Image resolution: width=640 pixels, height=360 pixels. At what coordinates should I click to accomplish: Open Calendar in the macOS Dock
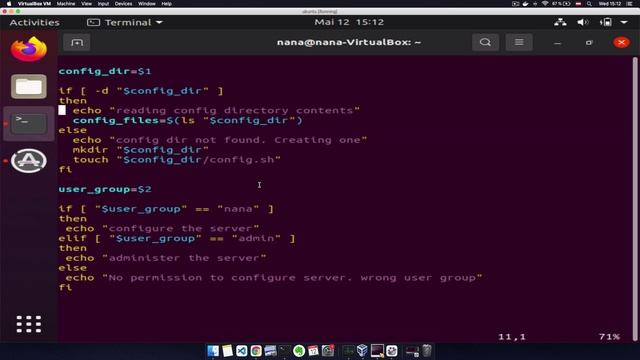[x=313, y=351]
